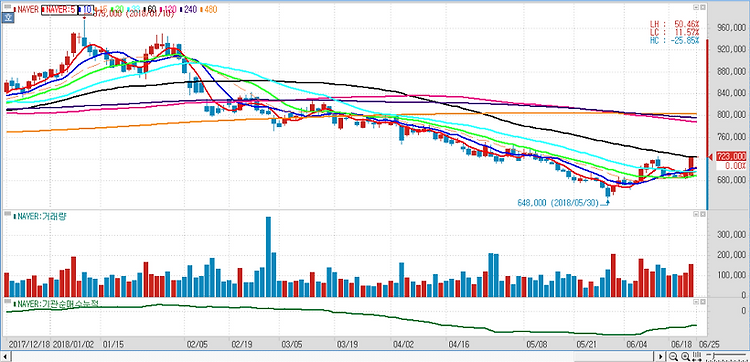Click the 920,000 price axis label

point(732,49)
